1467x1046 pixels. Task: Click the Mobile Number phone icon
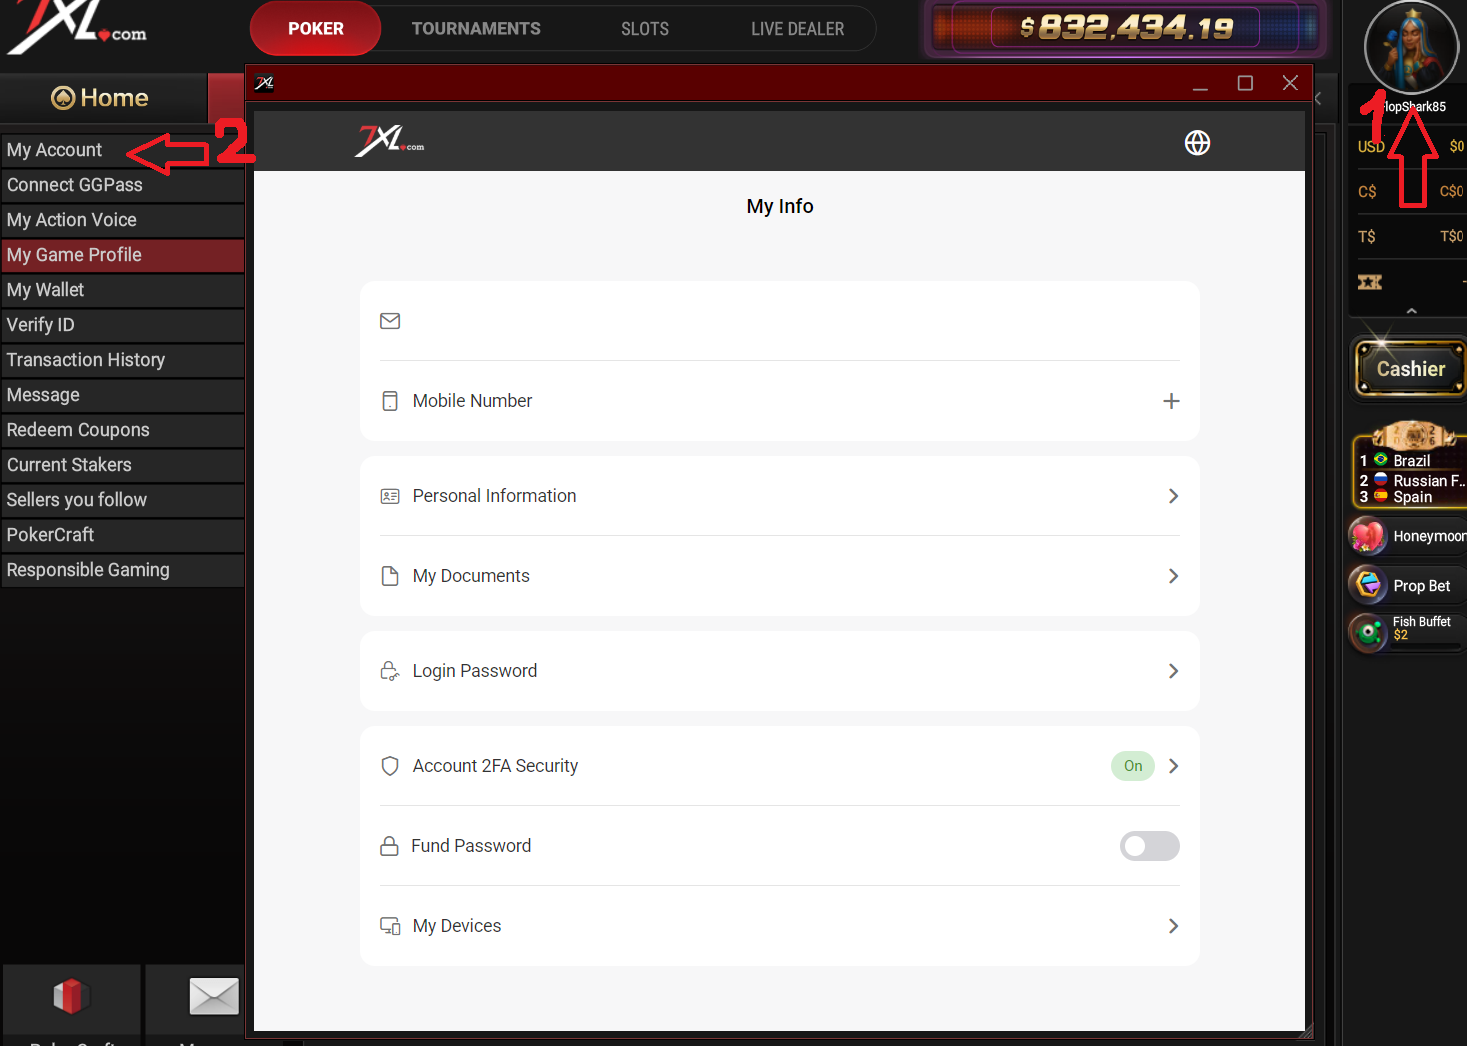(x=390, y=401)
